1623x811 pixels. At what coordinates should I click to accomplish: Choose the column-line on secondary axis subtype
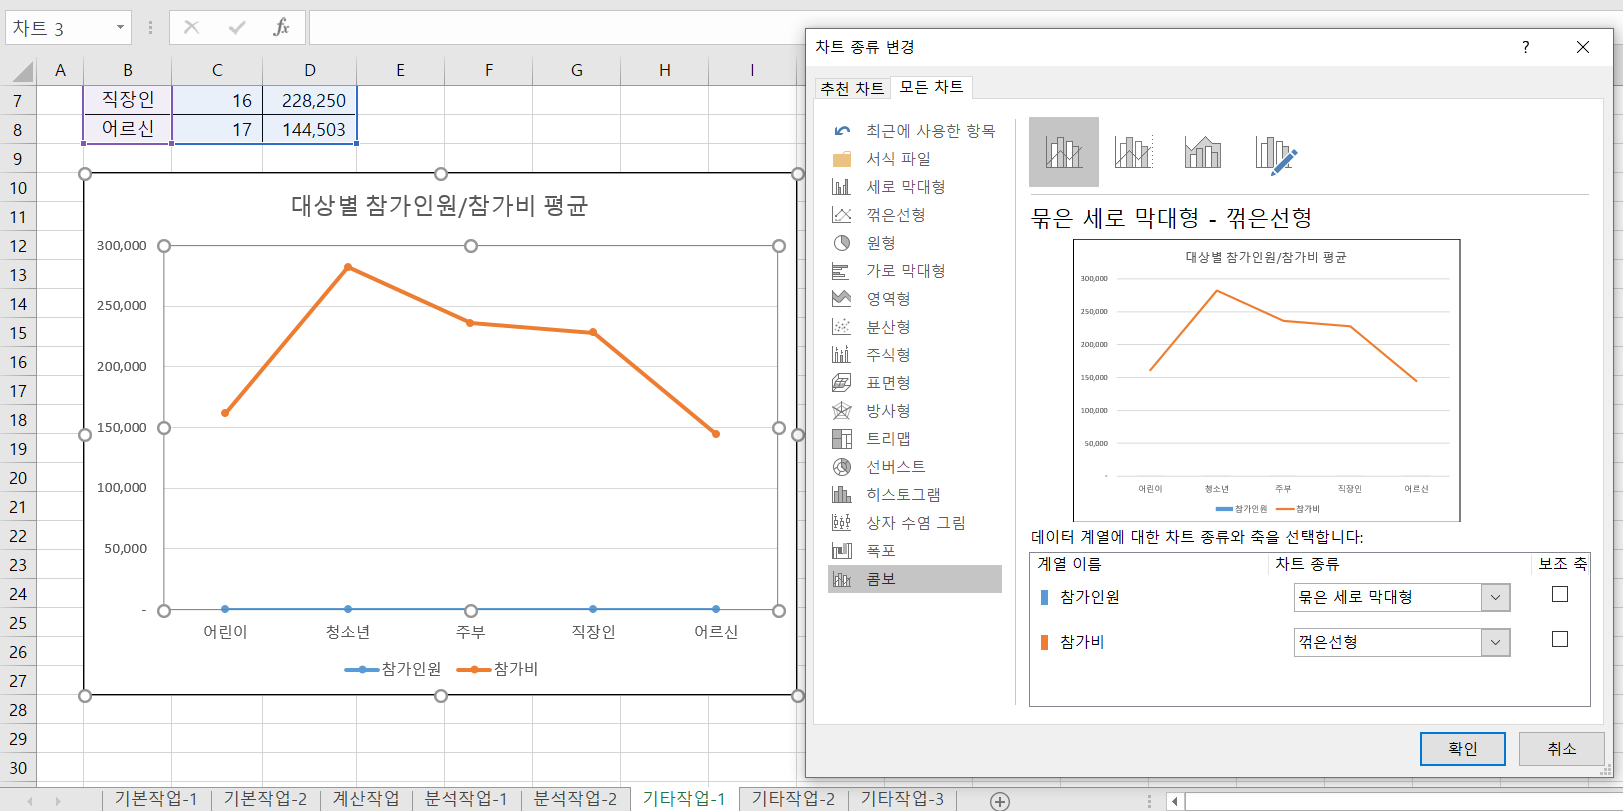pos(1133,152)
